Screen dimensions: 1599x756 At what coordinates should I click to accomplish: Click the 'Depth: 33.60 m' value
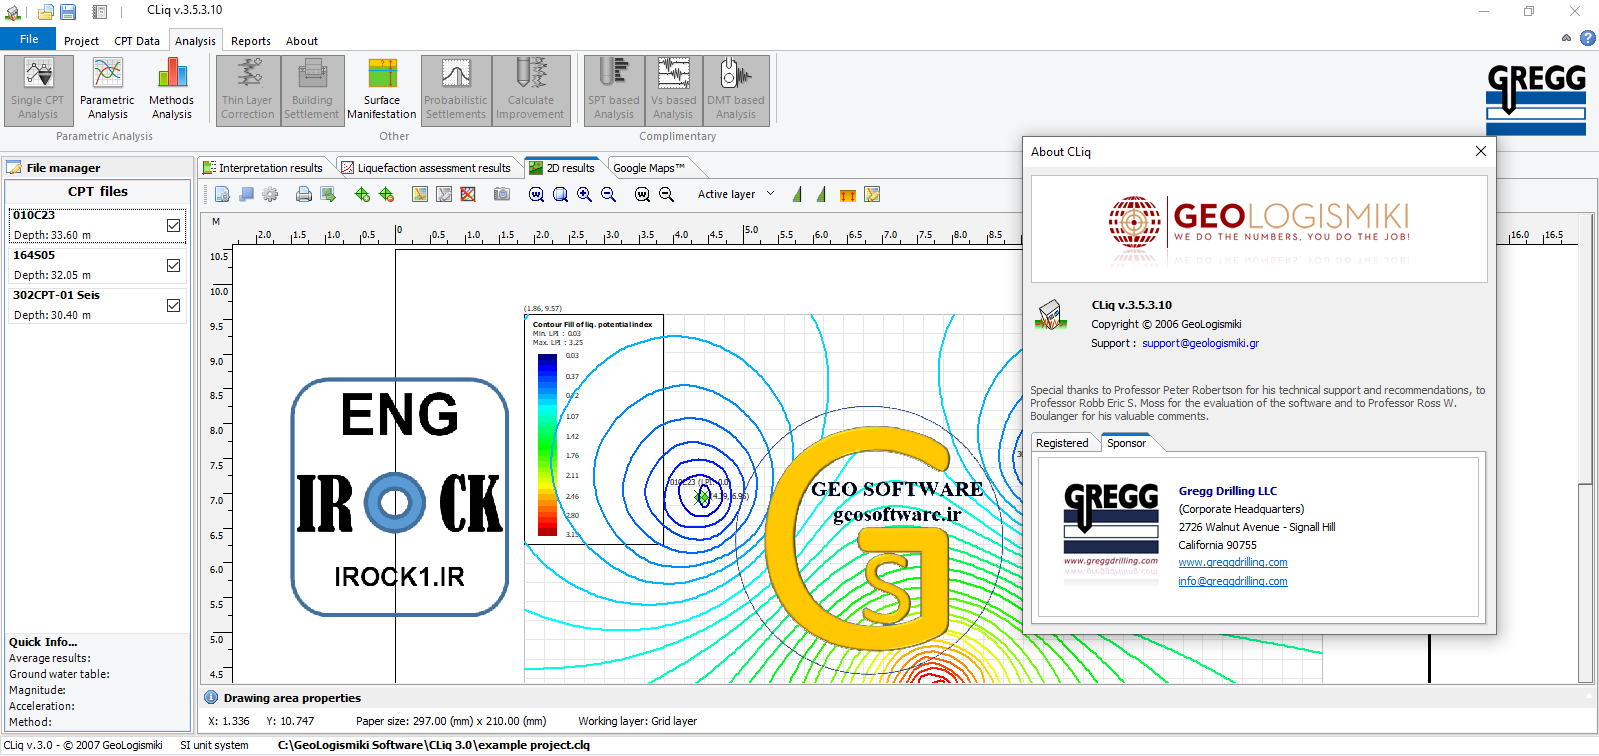(52, 235)
